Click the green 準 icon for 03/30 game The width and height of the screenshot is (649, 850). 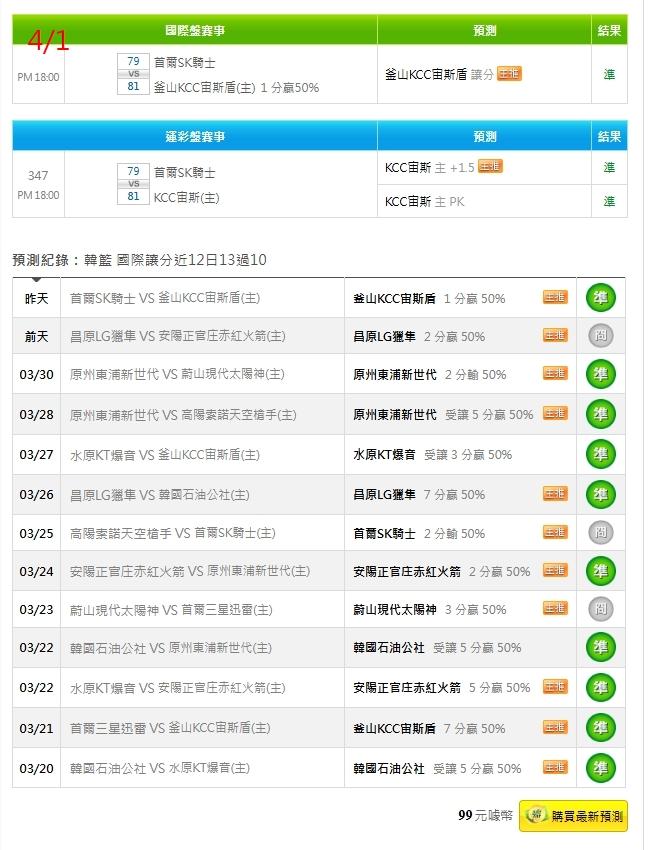point(601,374)
